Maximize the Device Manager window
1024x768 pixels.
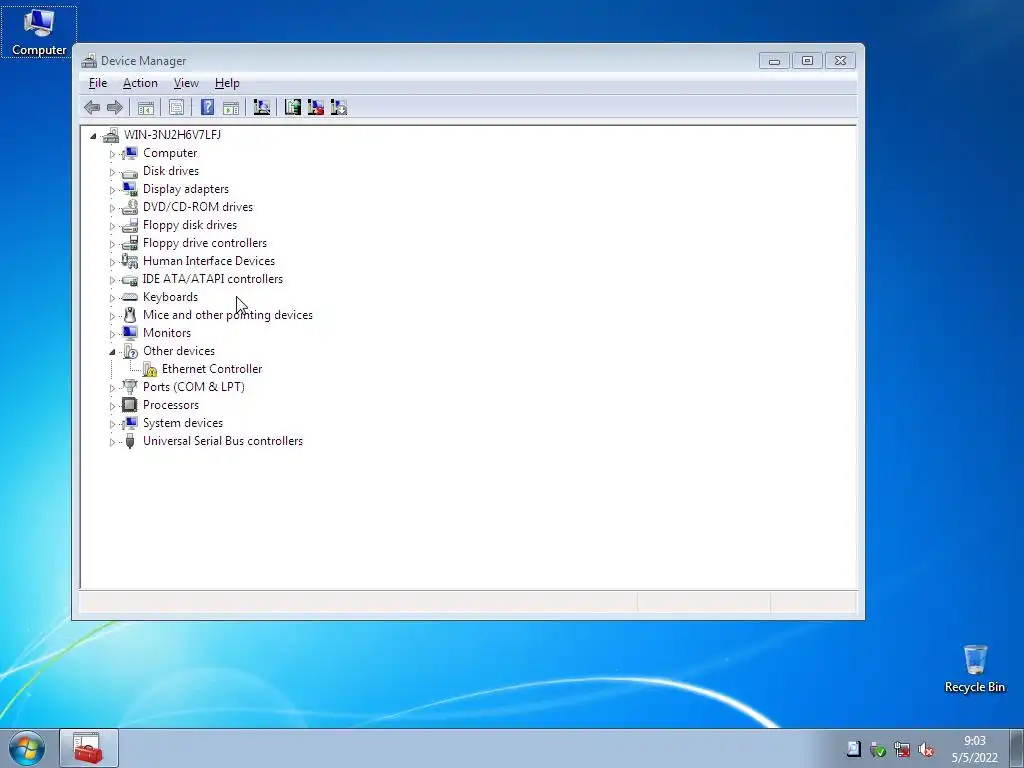pyautogui.click(x=807, y=61)
